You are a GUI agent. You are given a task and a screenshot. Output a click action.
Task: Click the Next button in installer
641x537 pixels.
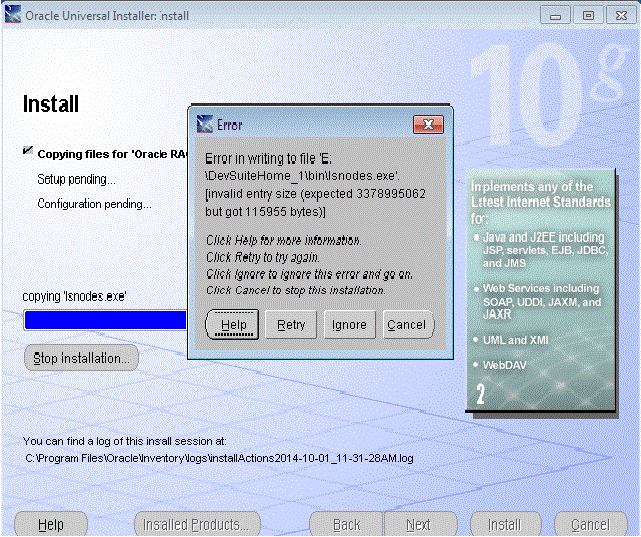coord(418,525)
